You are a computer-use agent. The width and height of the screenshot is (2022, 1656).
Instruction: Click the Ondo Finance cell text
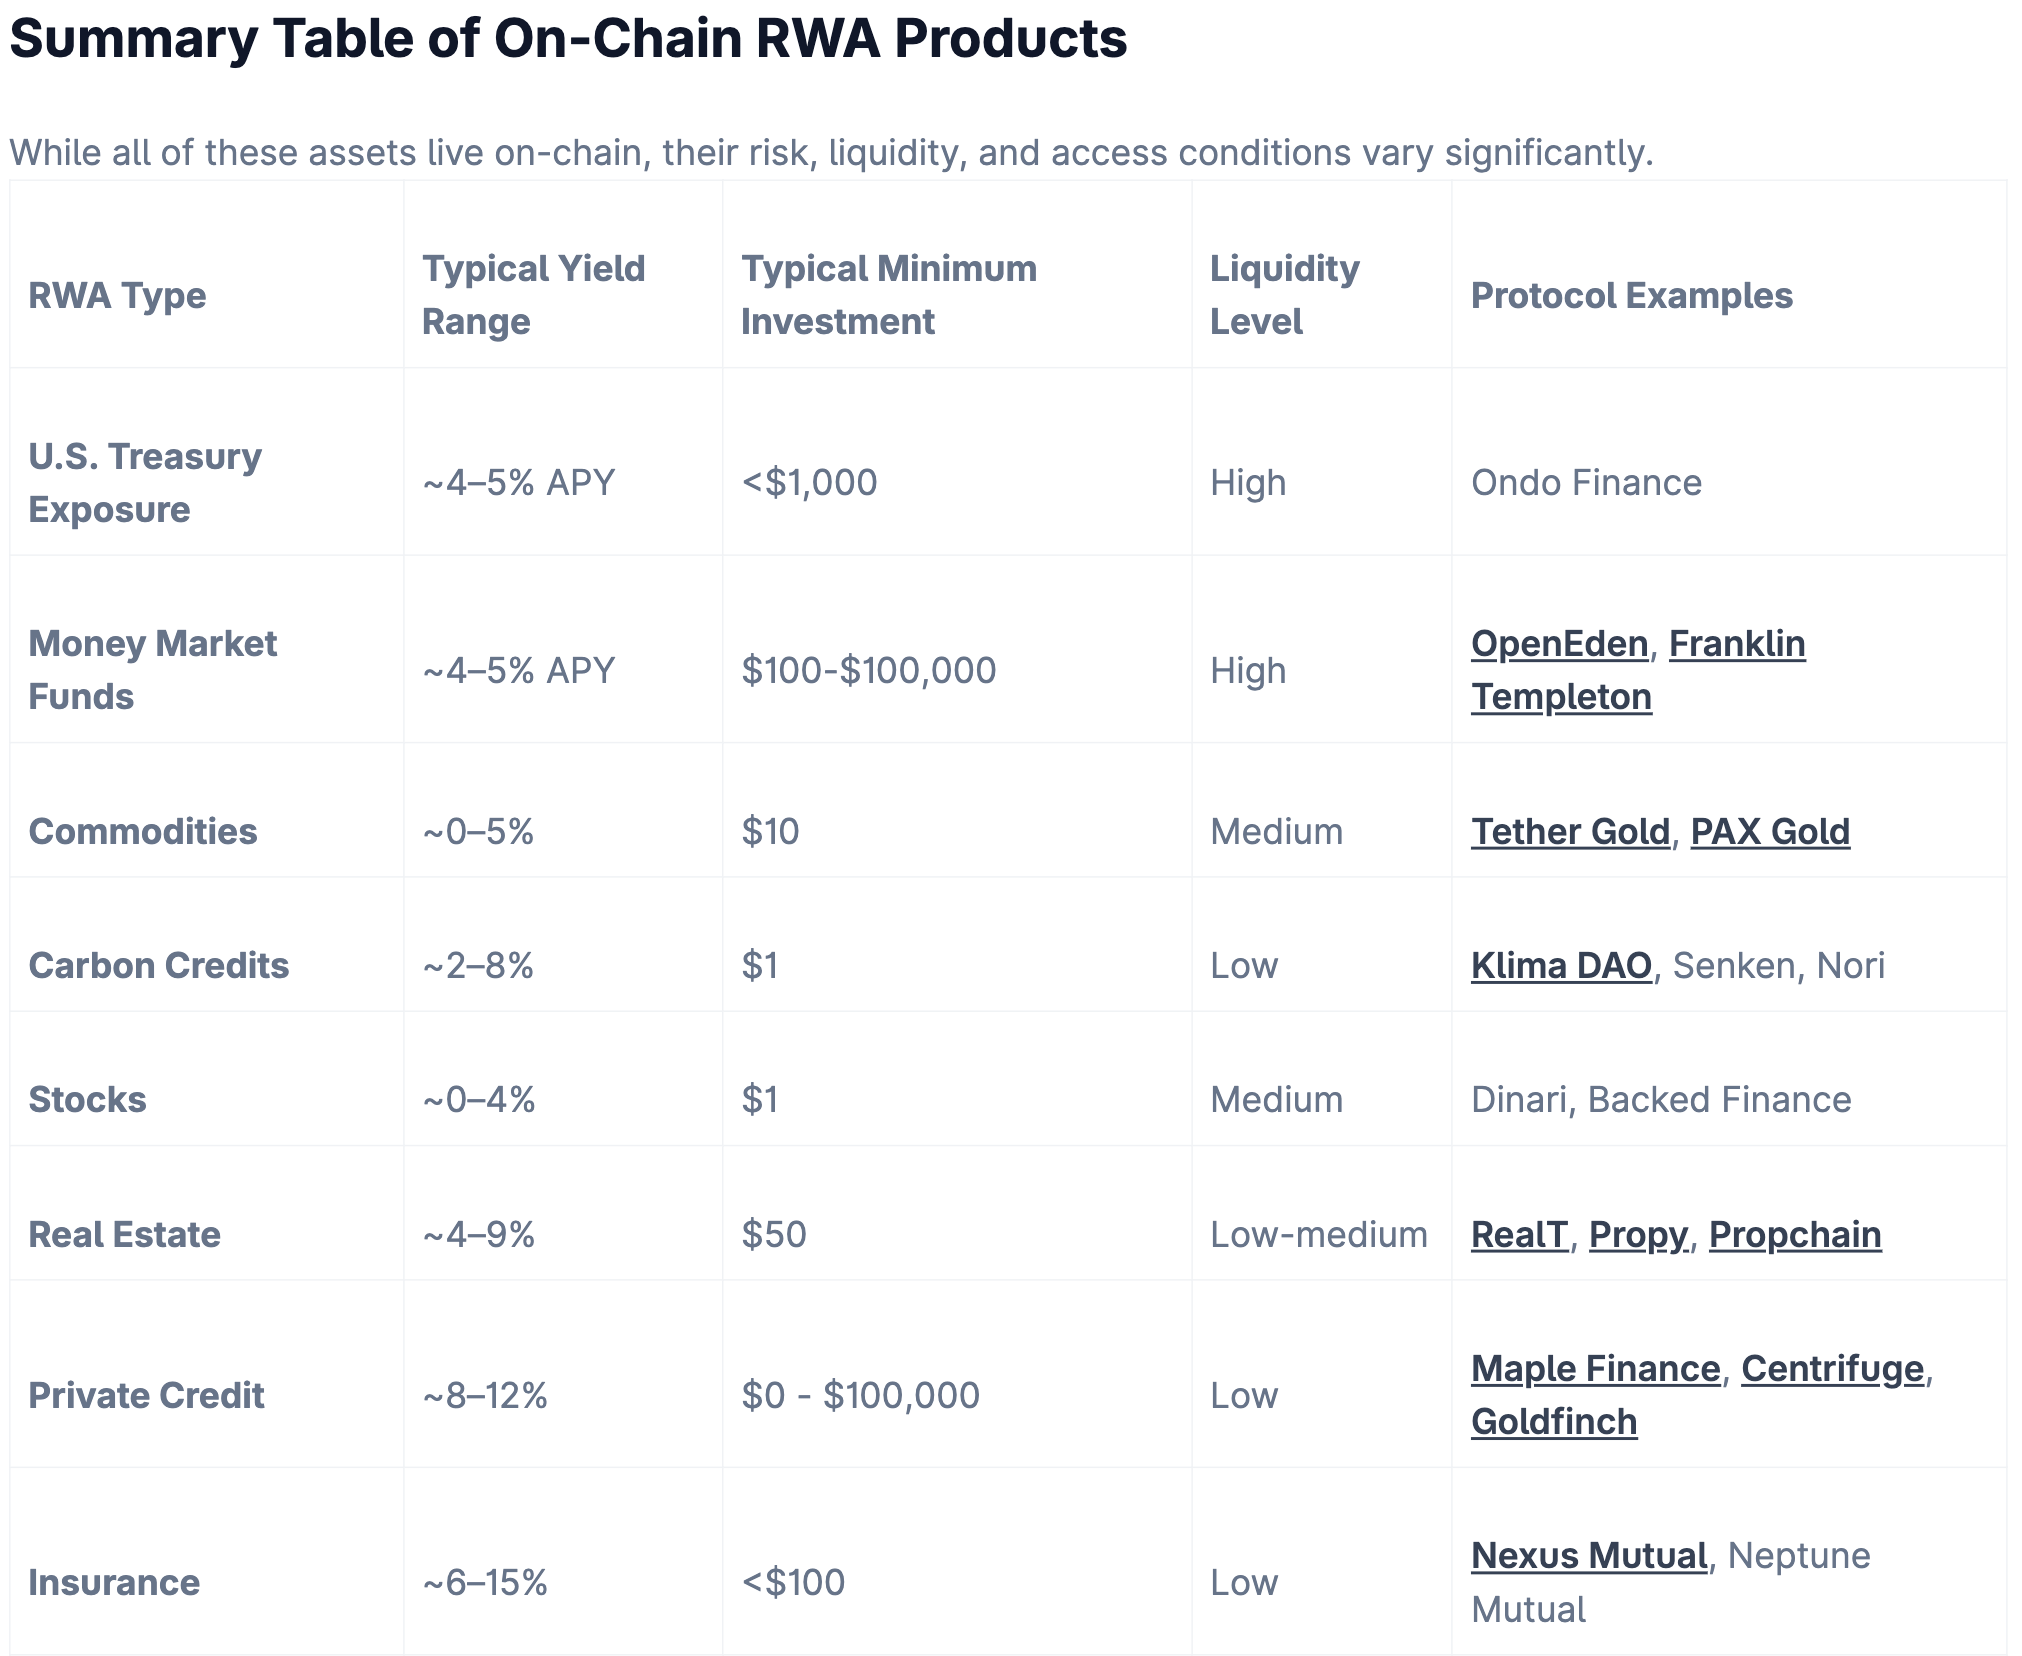[x=1586, y=483]
